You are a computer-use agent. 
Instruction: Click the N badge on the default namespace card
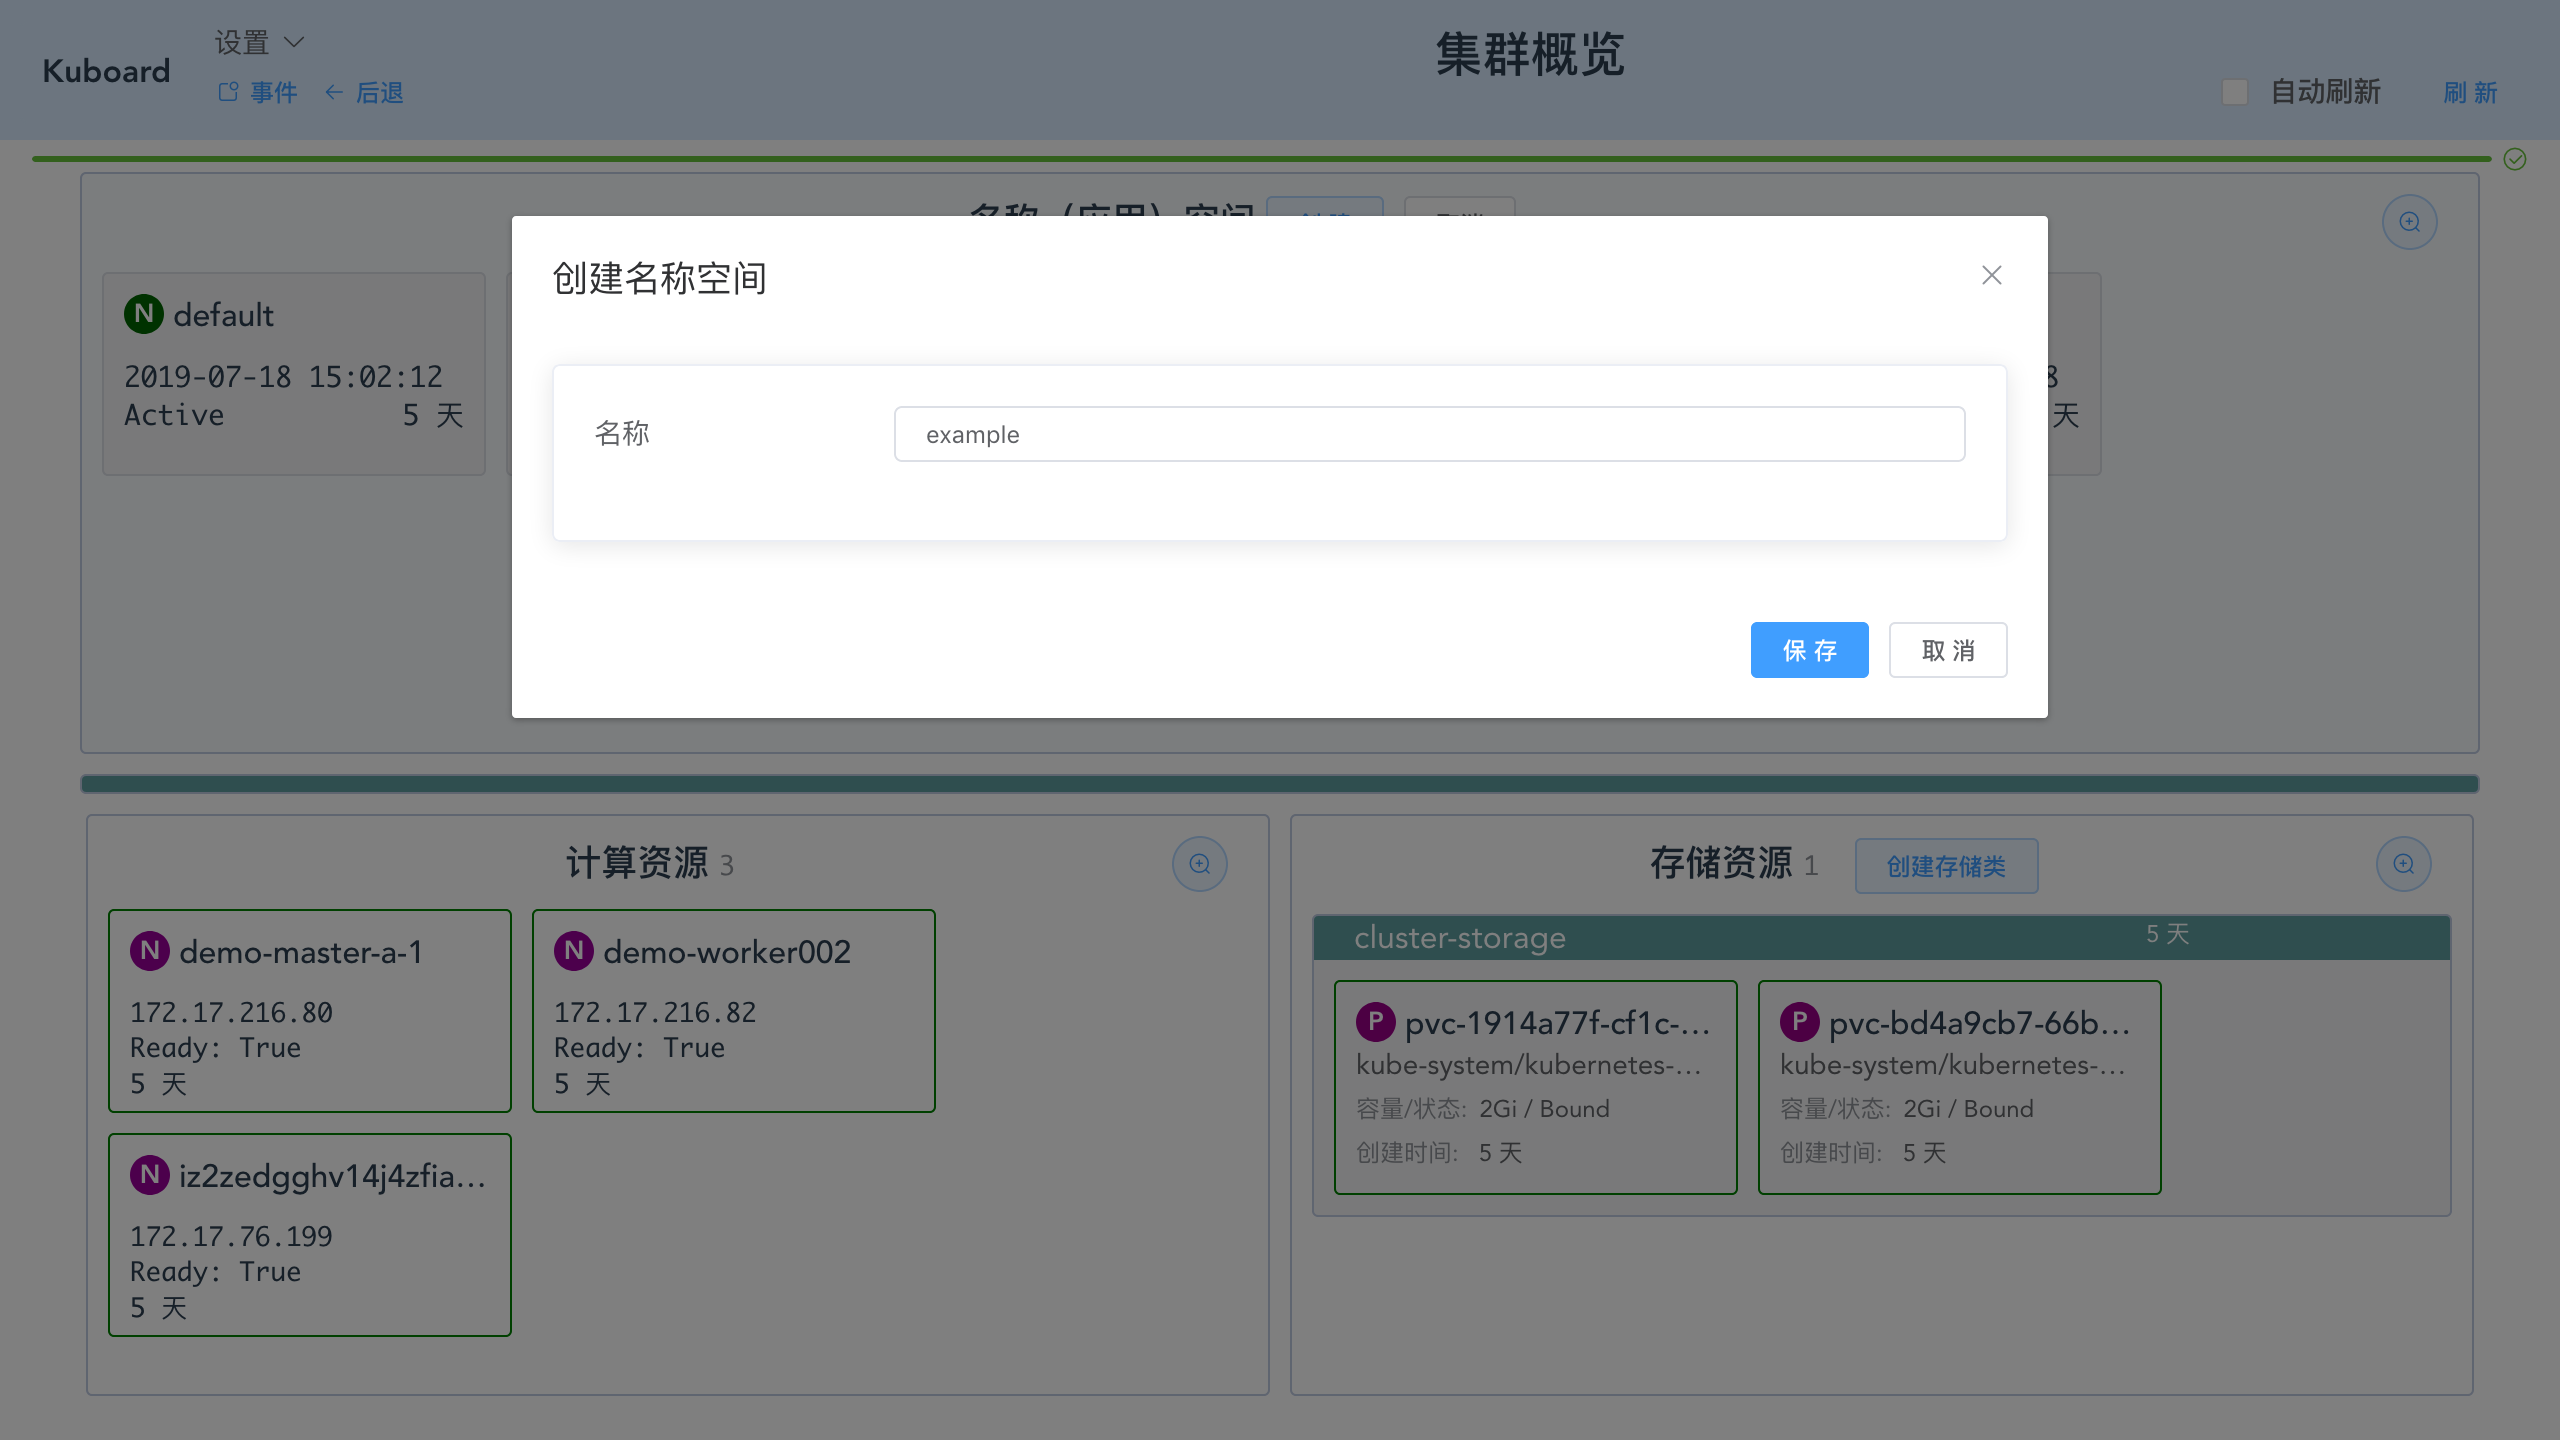143,313
